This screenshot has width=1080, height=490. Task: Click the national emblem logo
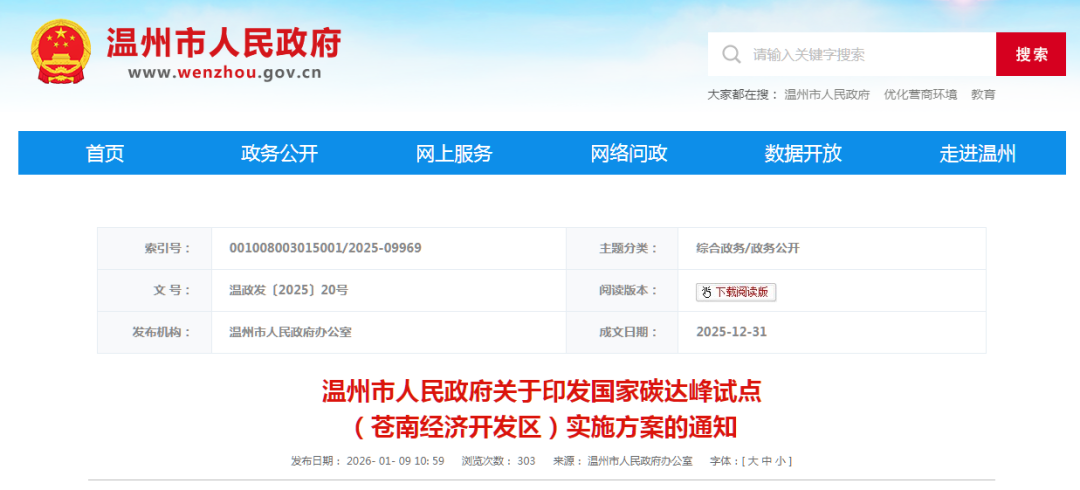tap(61, 53)
